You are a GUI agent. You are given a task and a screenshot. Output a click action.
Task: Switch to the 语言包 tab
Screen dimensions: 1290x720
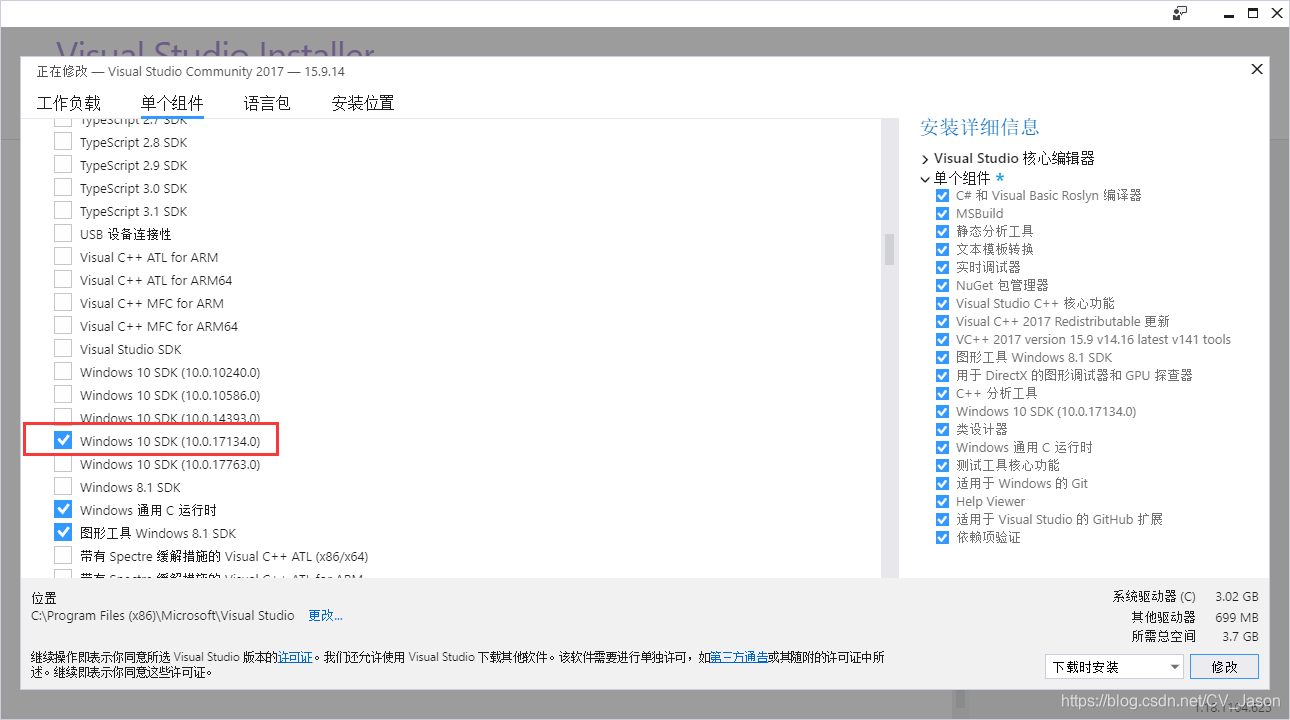point(267,103)
